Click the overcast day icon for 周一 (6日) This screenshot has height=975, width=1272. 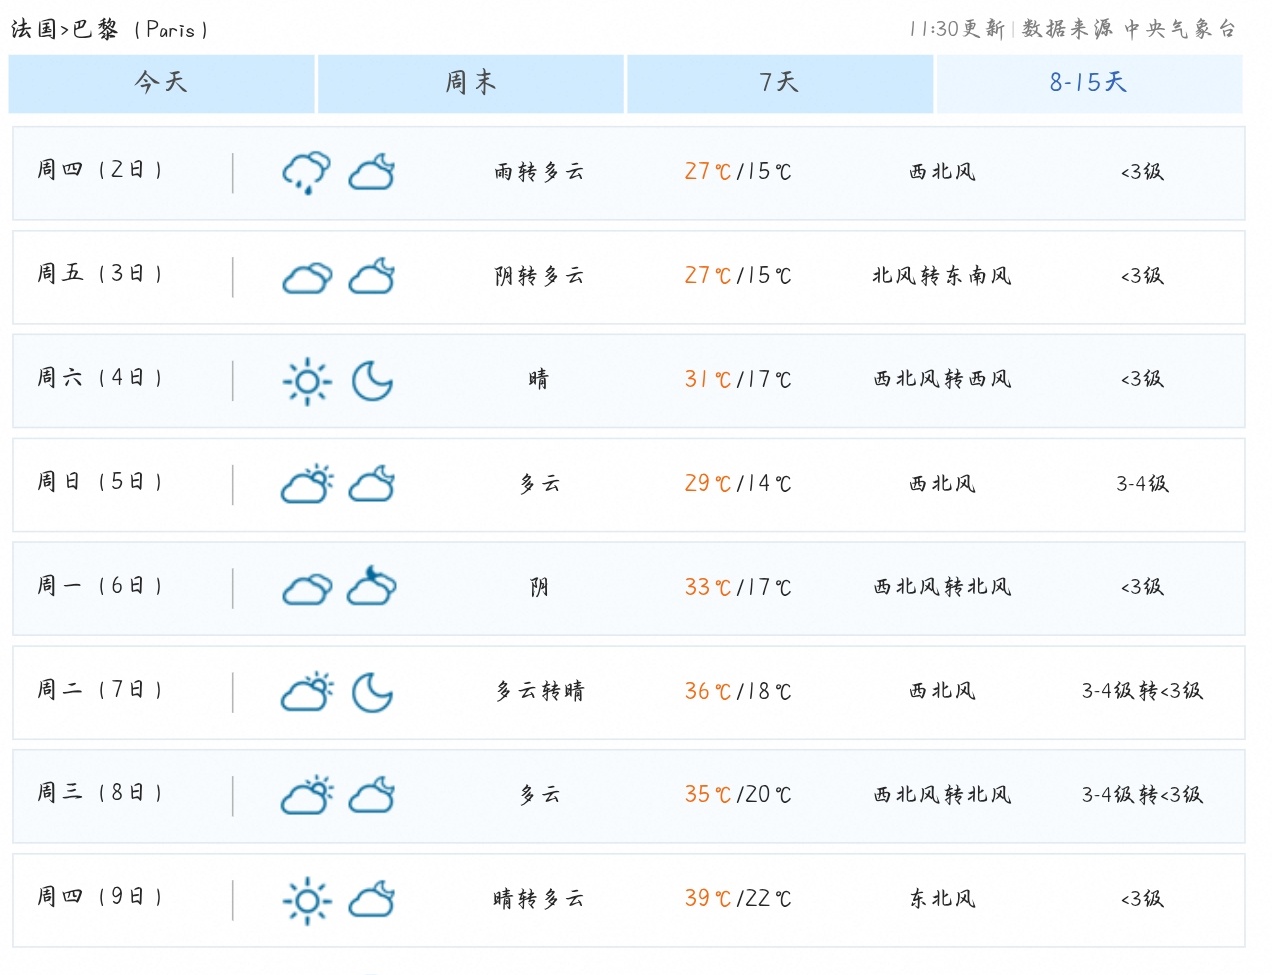[307, 589]
